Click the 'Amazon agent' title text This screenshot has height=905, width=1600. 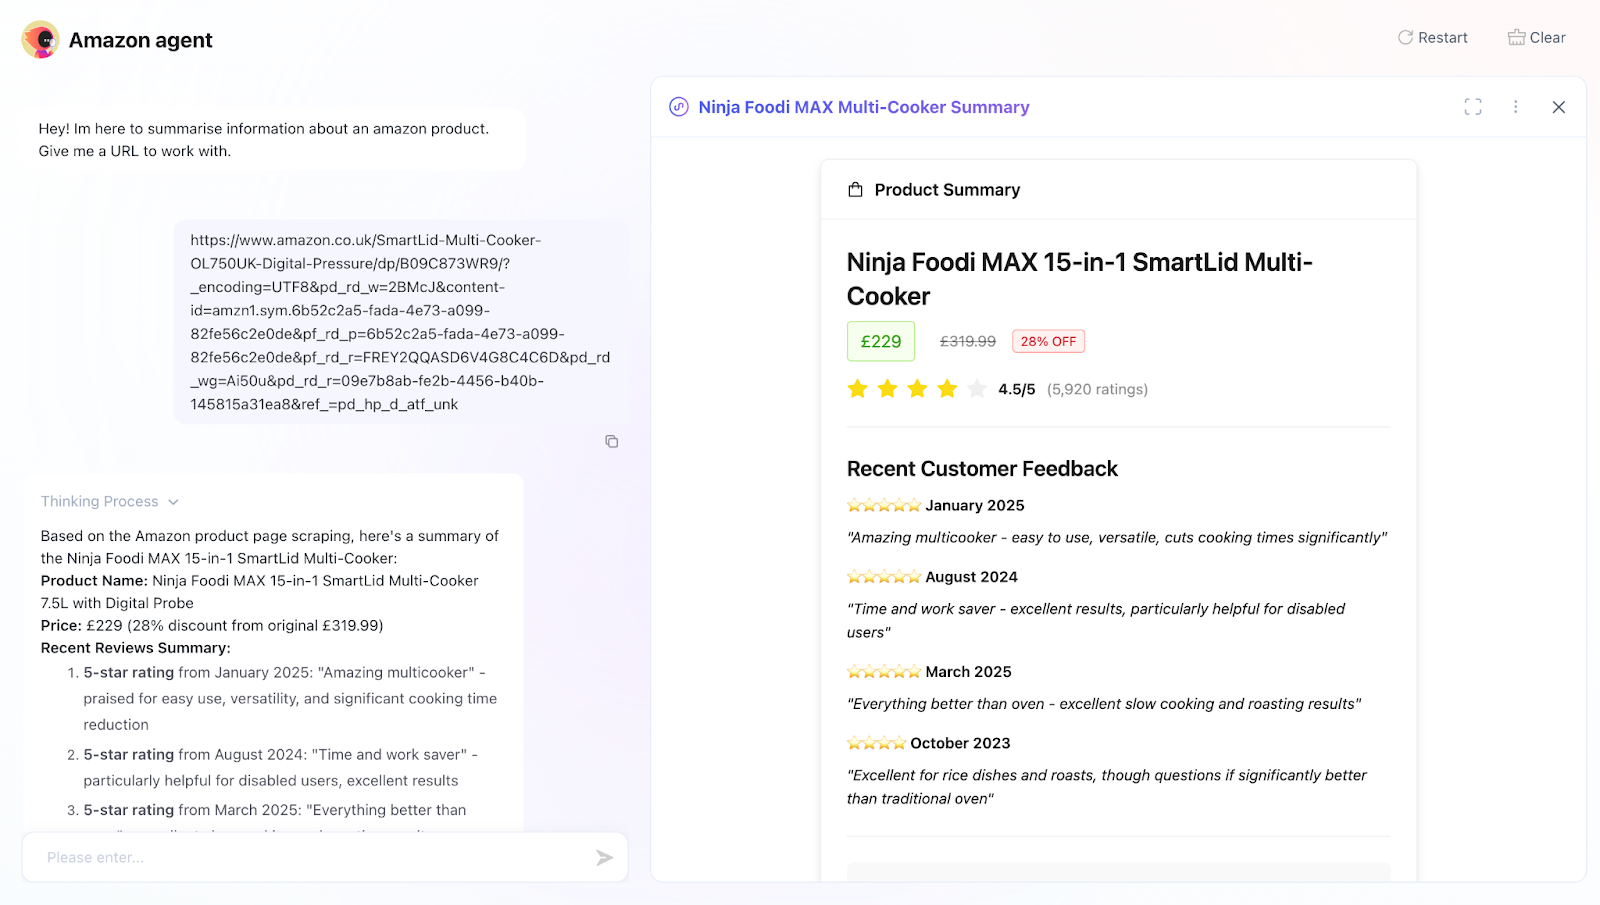point(141,40)
